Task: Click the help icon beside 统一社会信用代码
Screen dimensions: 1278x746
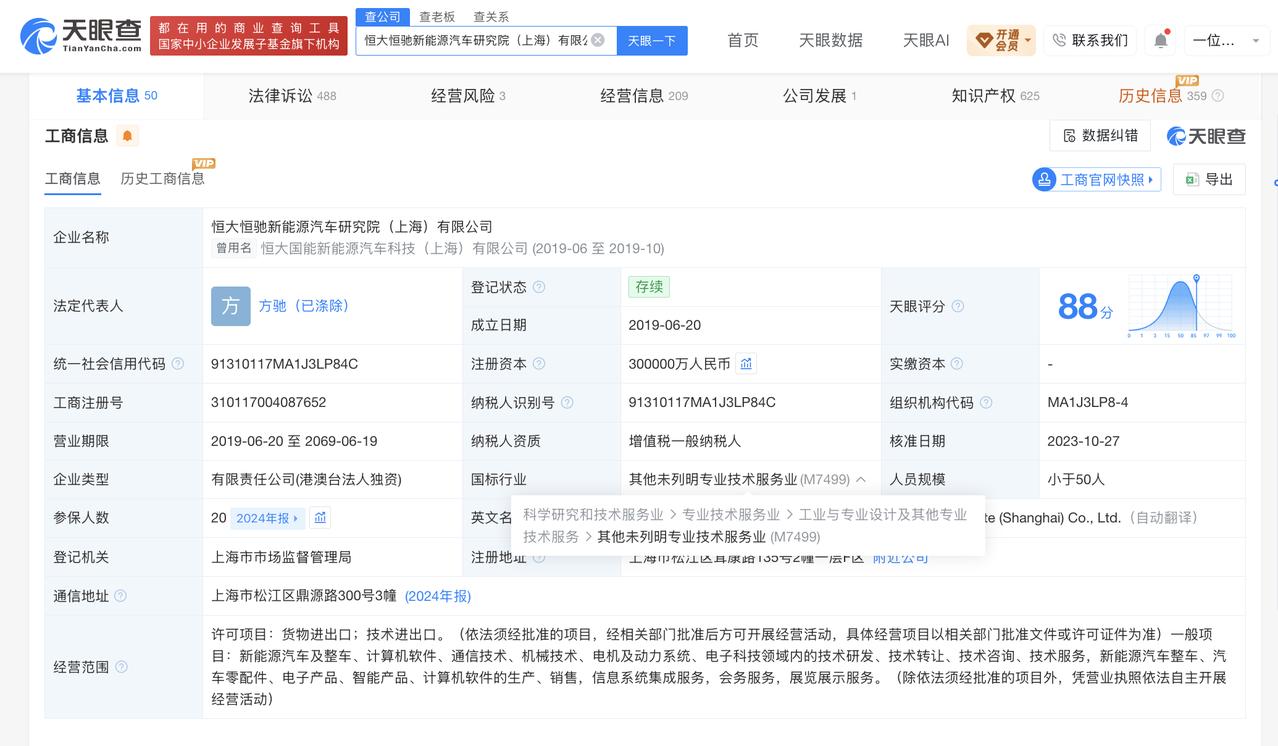Action: pyautogui.click(x=178, y=364)
